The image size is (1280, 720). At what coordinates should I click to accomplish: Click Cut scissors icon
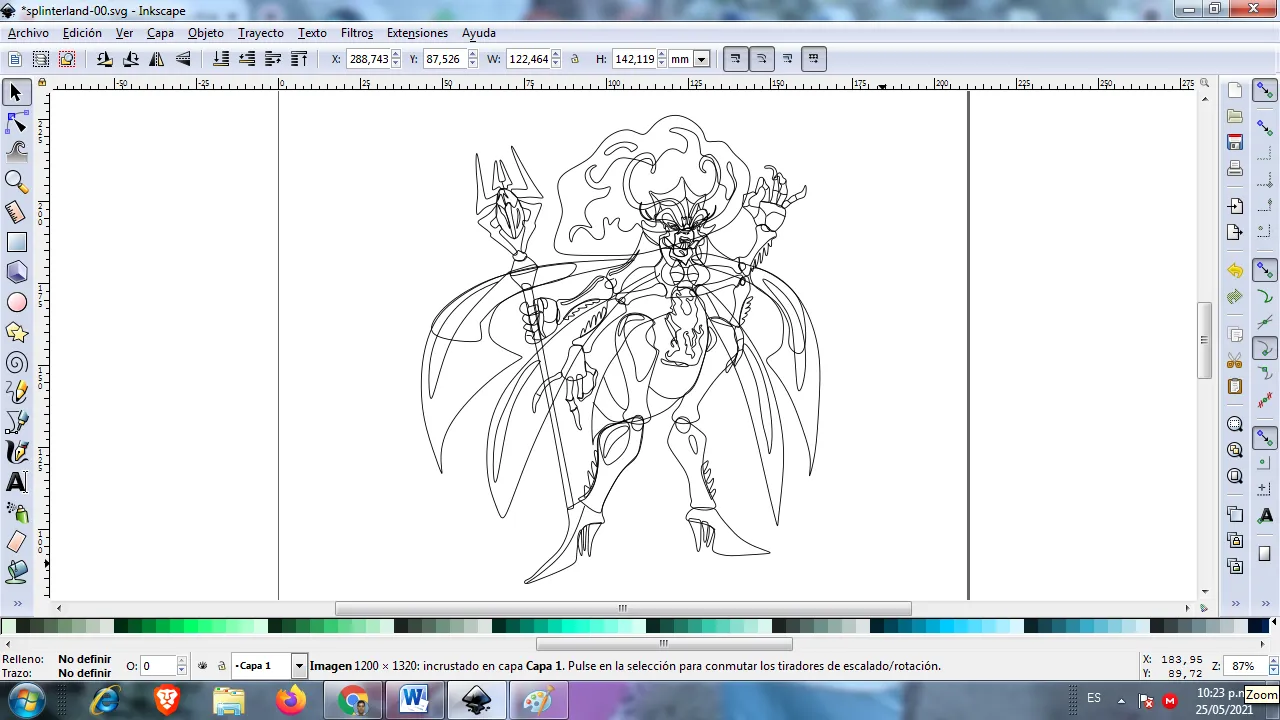1235,361
